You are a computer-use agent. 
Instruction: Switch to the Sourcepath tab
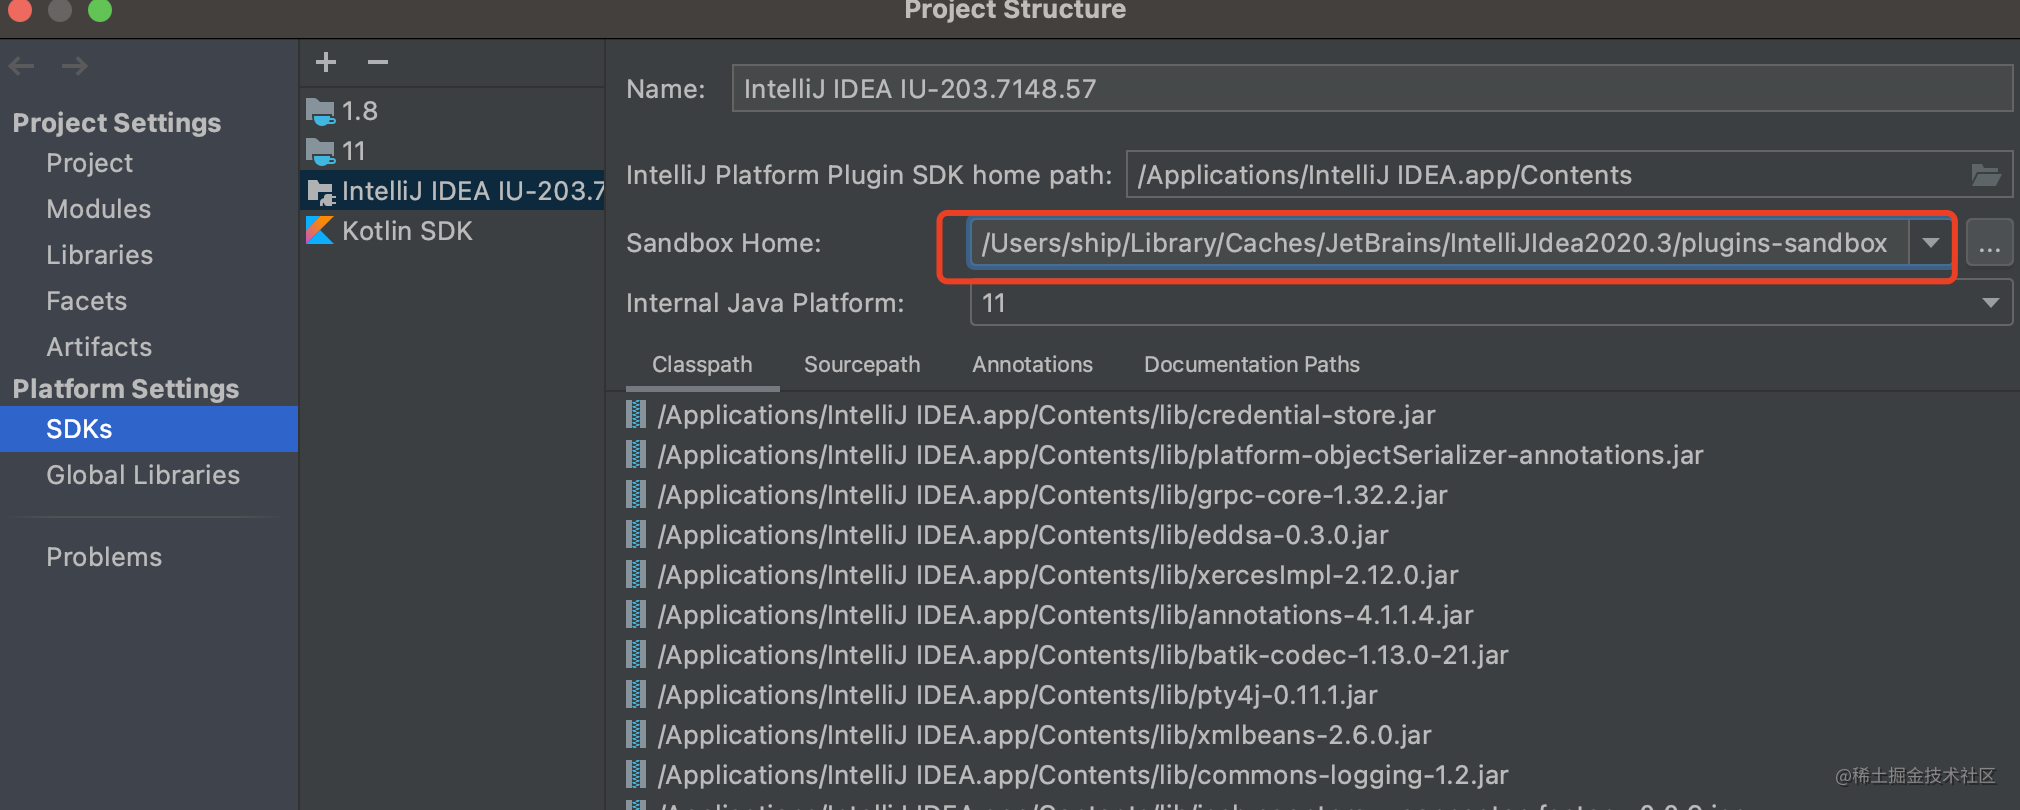point(862,365)
